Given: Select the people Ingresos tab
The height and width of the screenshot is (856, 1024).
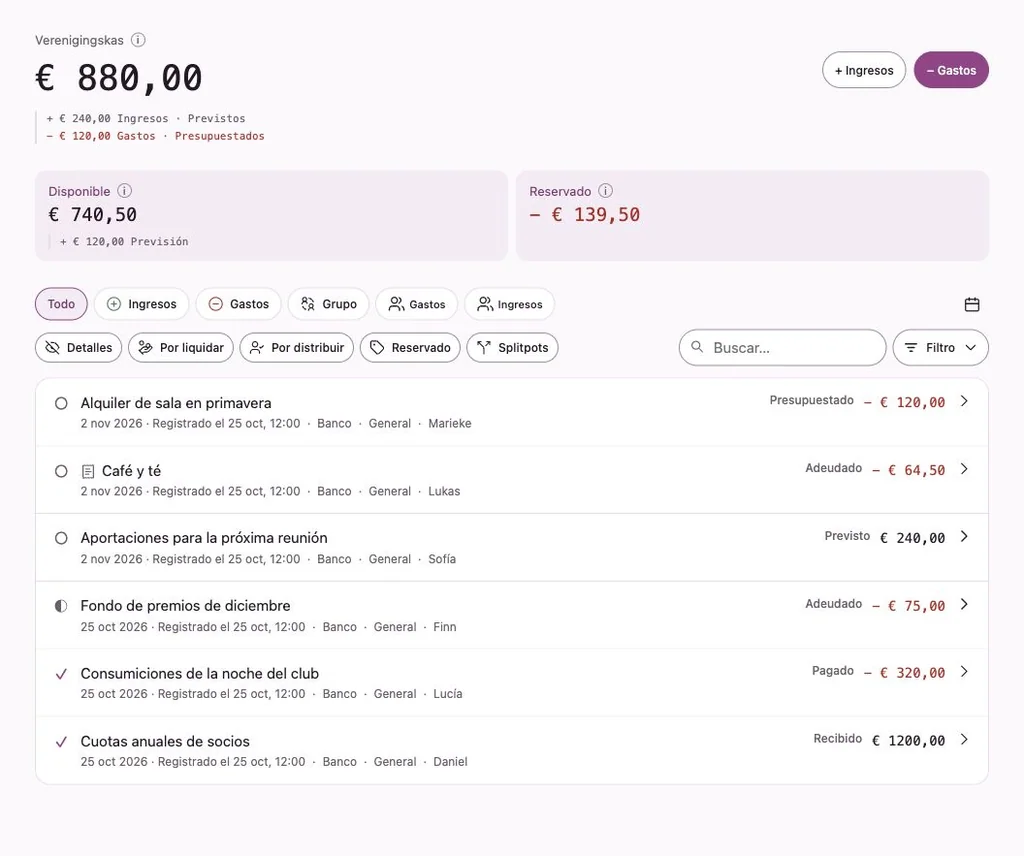Looking at the screenshot, I should [x=509, y=304].
